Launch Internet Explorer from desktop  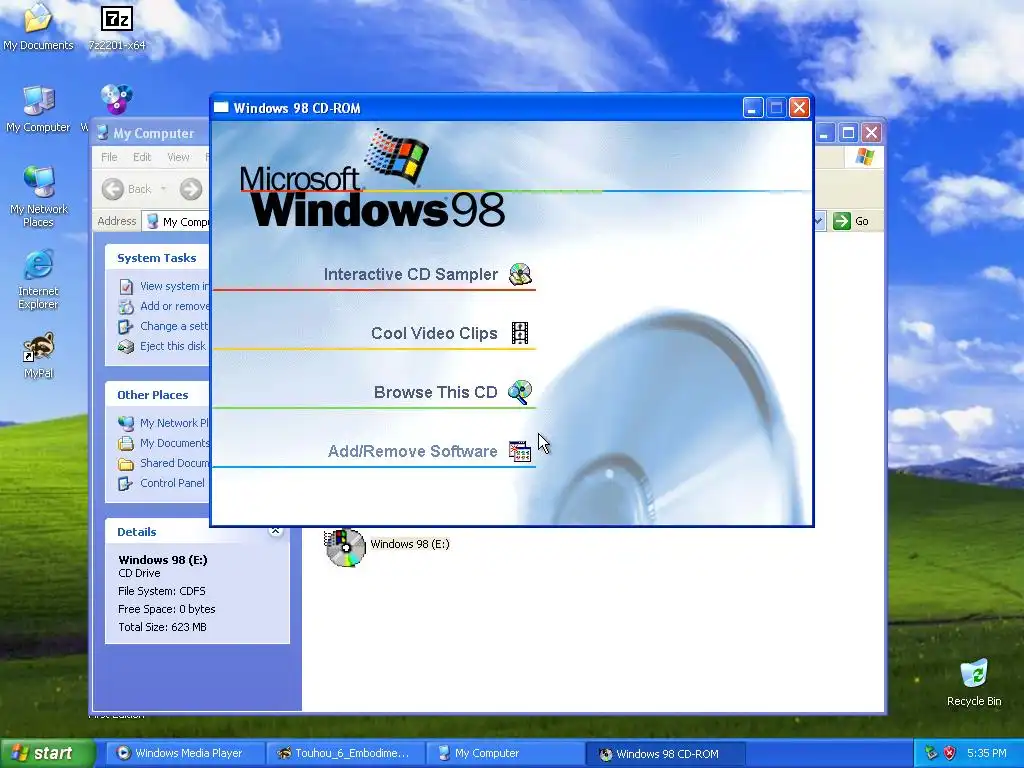pyautogui.click(x=38, y=279)
